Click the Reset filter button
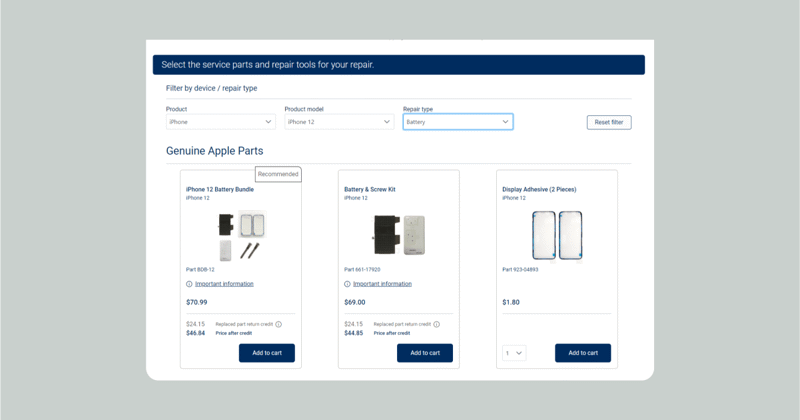800x420 pixels. pos(609,122)
